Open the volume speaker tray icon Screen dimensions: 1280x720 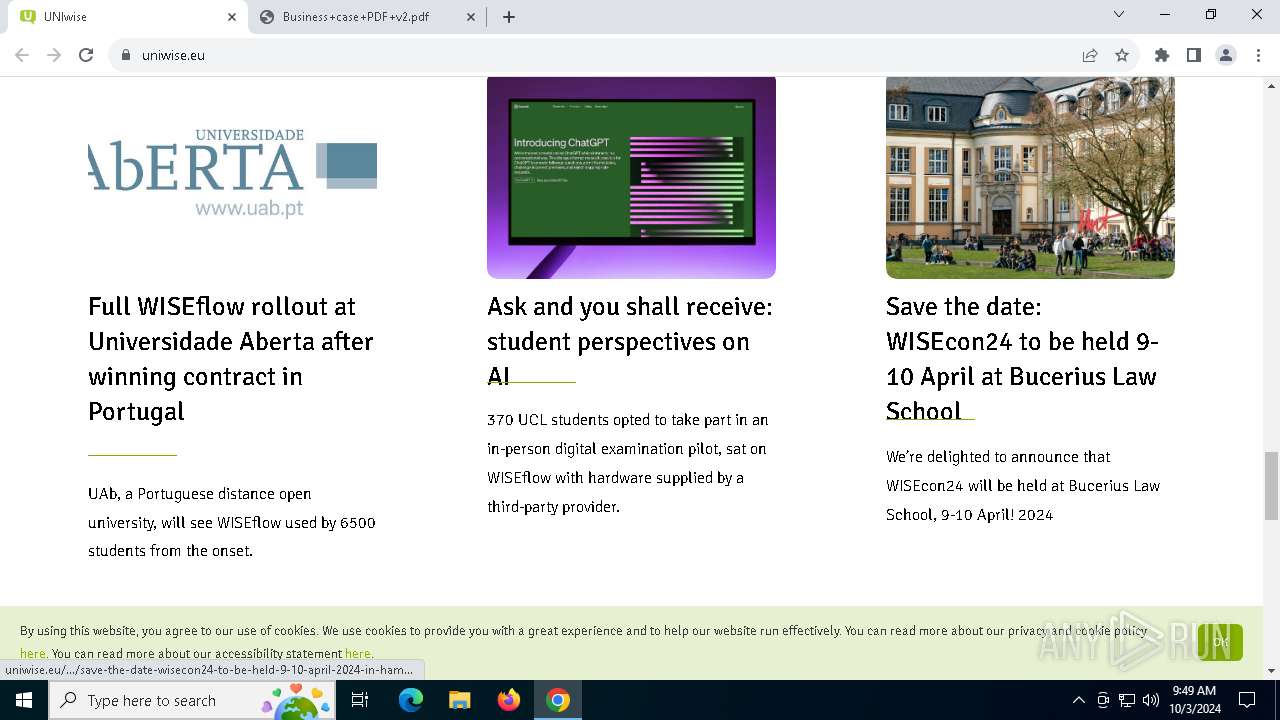pos(1151,700)
